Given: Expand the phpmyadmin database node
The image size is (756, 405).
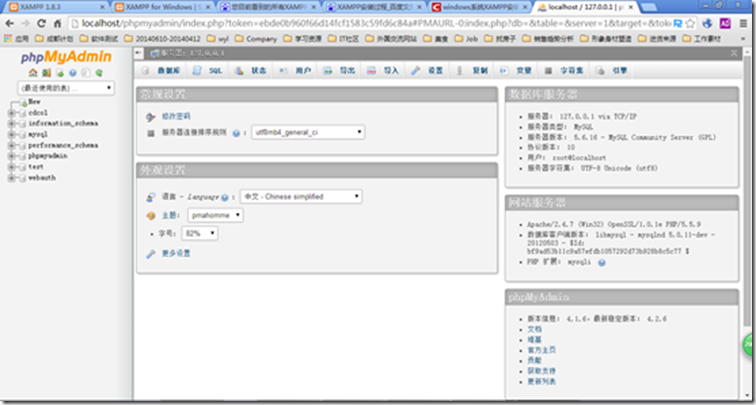Looking at the screenshot, I should tap(12, 156).
